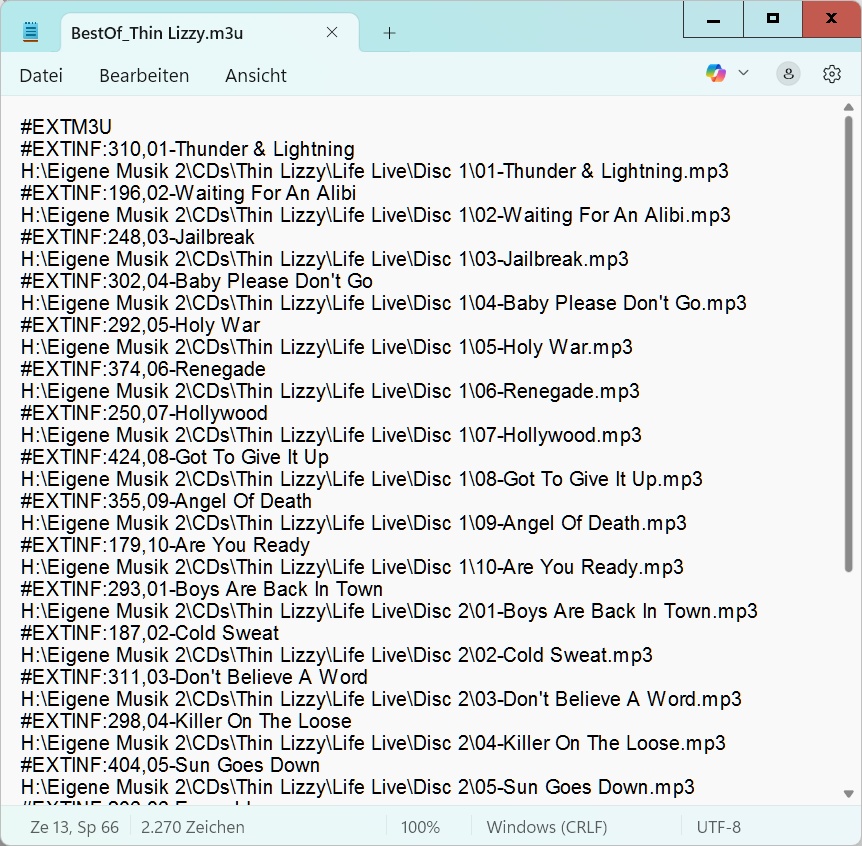Open the Datei menu
This screenshot has height=846, width=862.
click(x=41, y=75)
